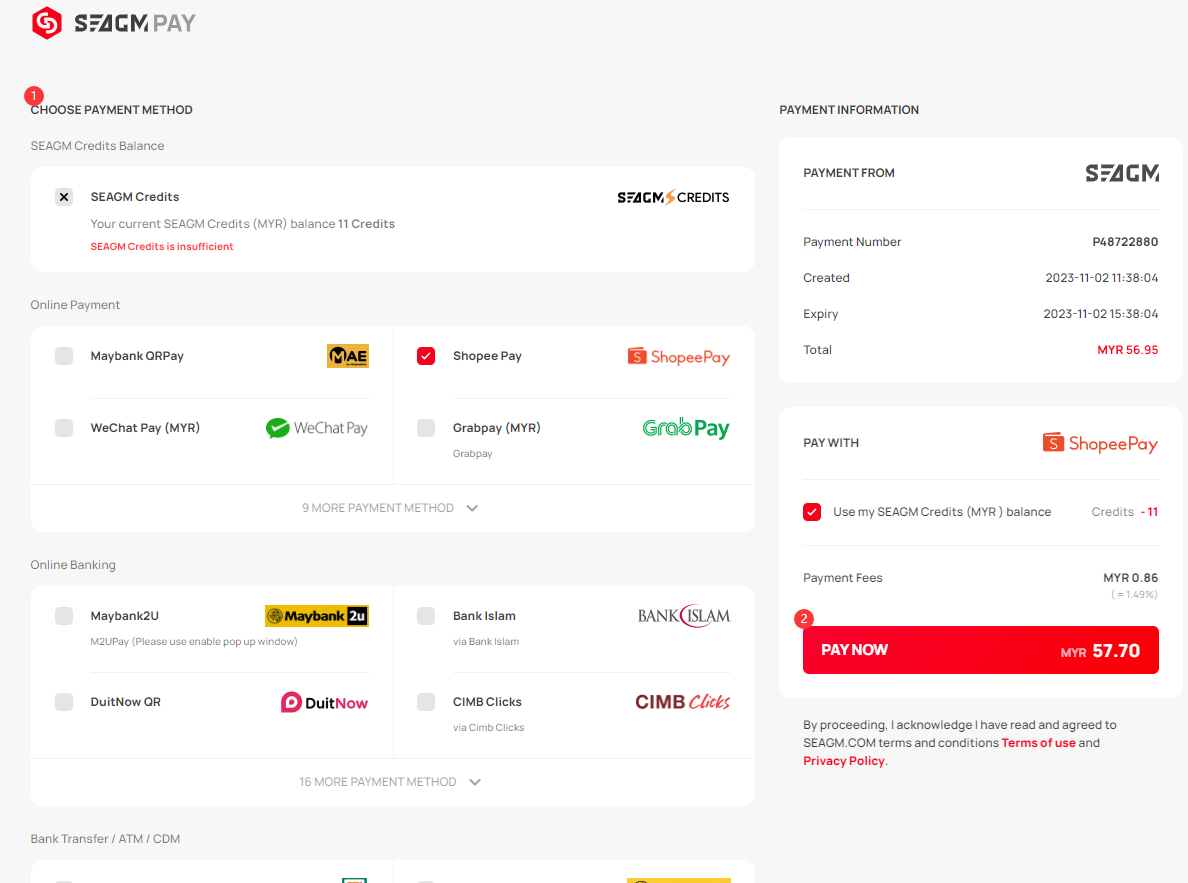Click the 11 Credits balance text
The height and width of the screenshot is (883, 1188).
pos(366,224)
